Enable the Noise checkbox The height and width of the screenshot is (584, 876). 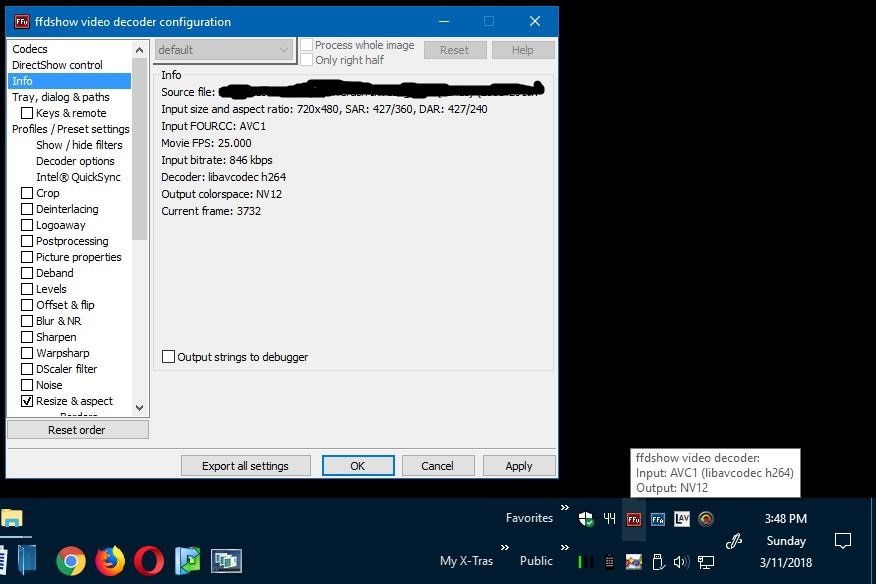click(x=27, y=385)
